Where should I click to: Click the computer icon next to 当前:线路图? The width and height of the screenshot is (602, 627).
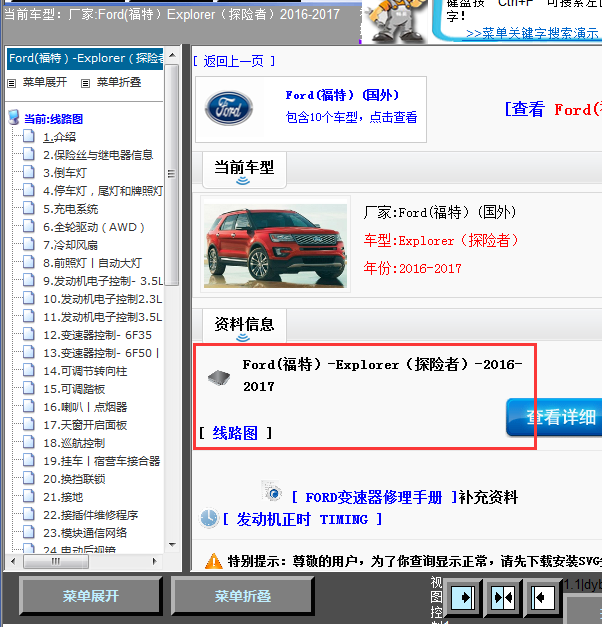pyautogui.click(x=14, y=118)
